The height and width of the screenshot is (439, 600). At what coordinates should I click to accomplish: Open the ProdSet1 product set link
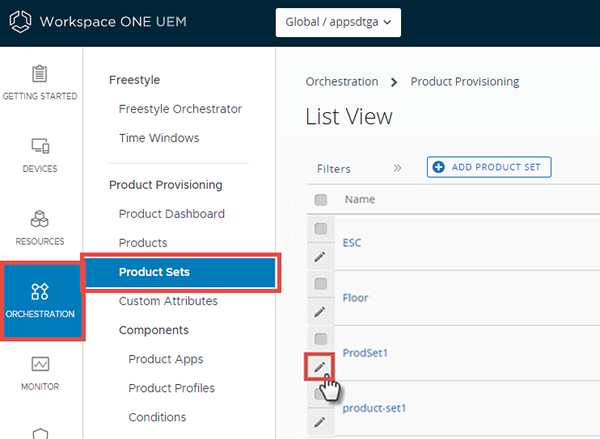pos(365,353)
